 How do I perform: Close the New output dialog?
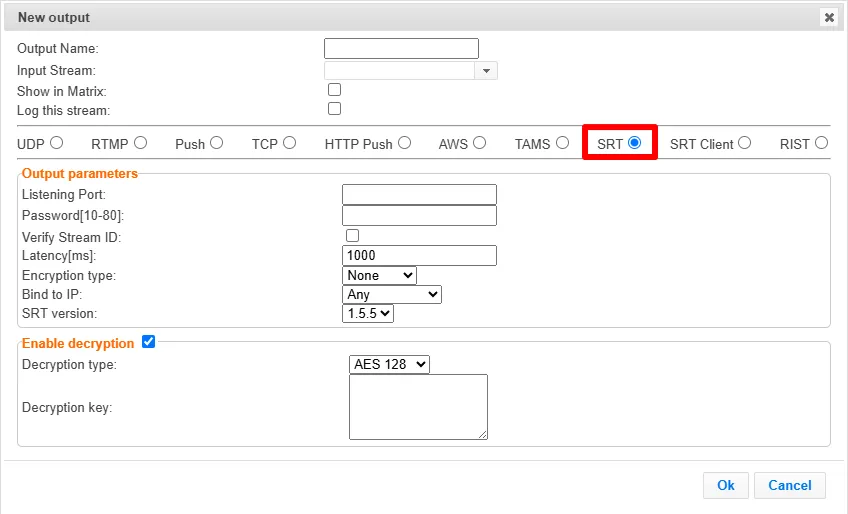coord(829,17)
